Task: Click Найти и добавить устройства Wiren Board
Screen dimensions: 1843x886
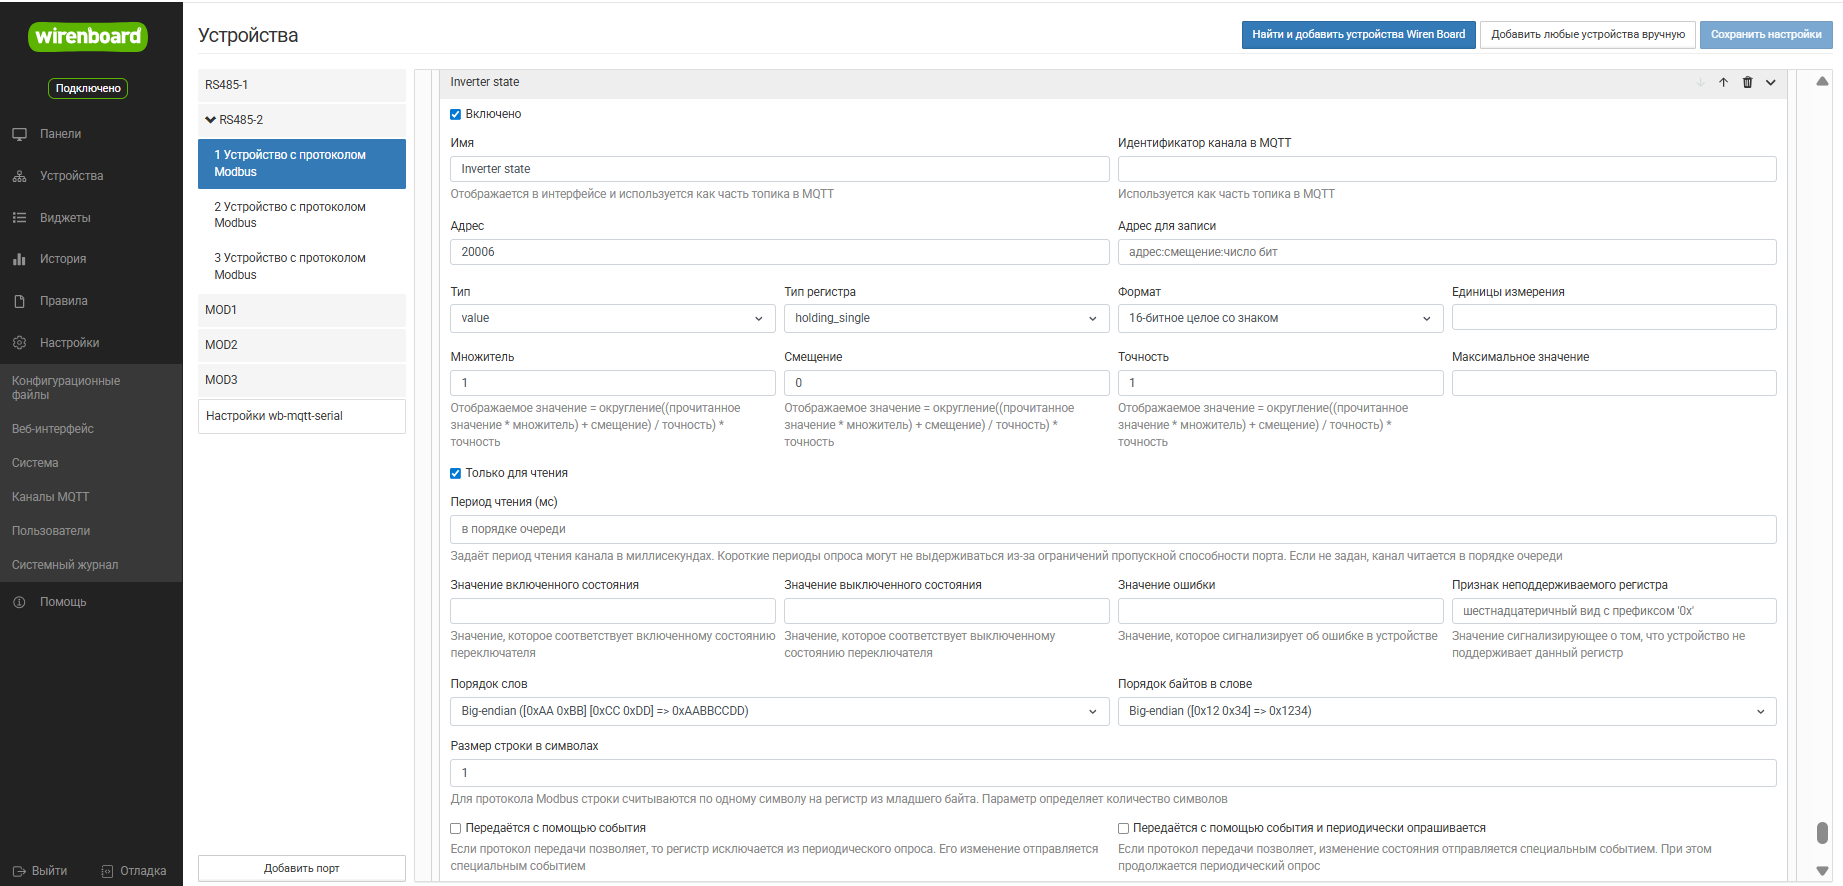Action: [x=1358, y=35]
